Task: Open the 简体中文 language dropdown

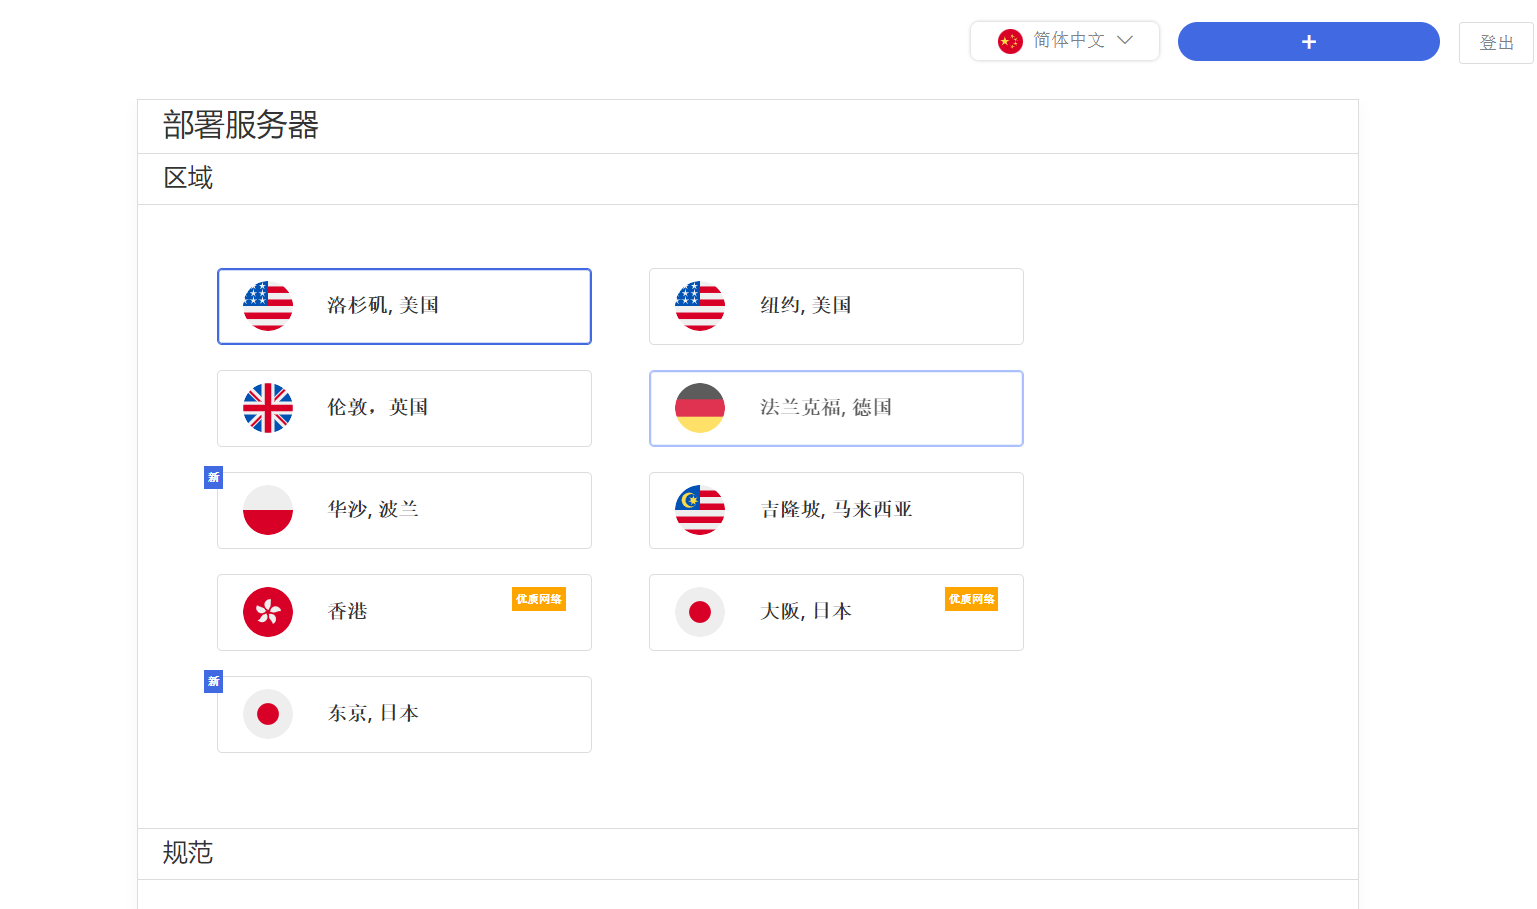Action: pyautogui.click(x=1065, y=41)
